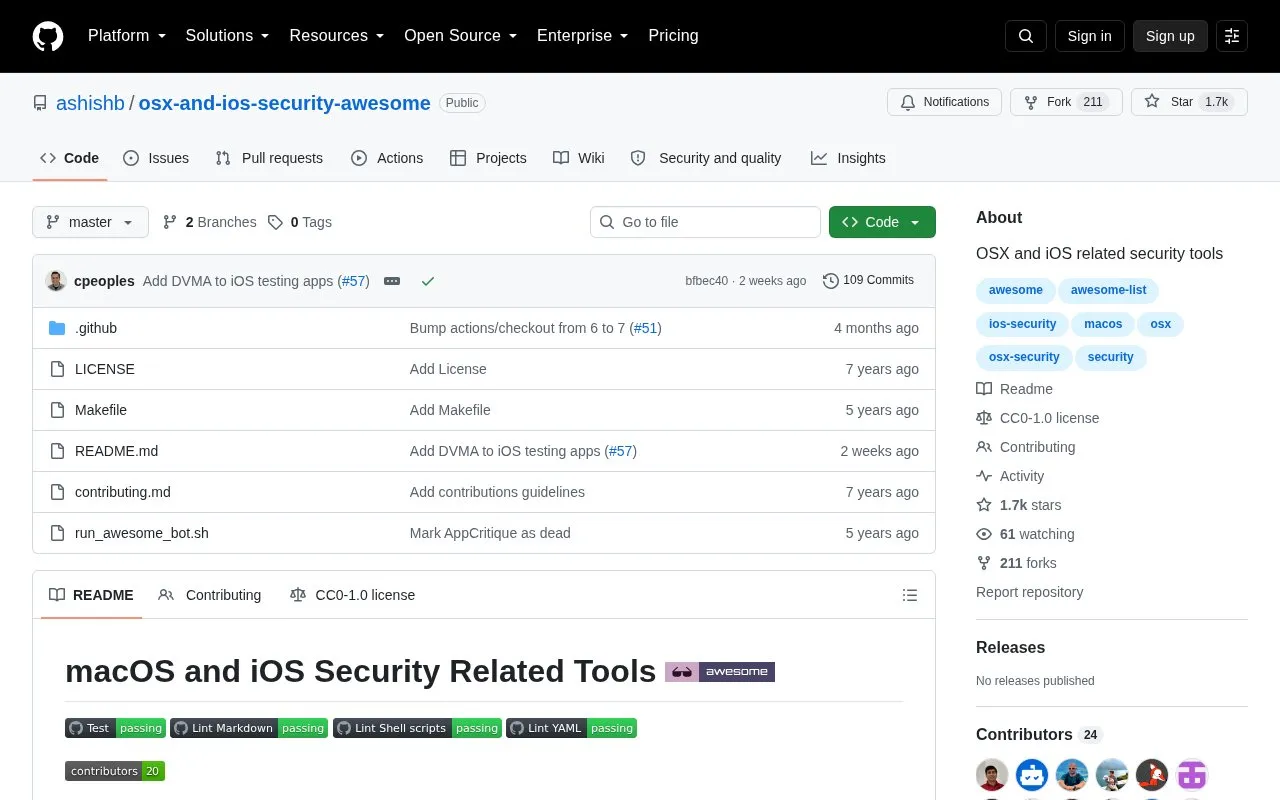Click the green checkmark commit status icon
1280x800 pixels.
coord(428,281)
